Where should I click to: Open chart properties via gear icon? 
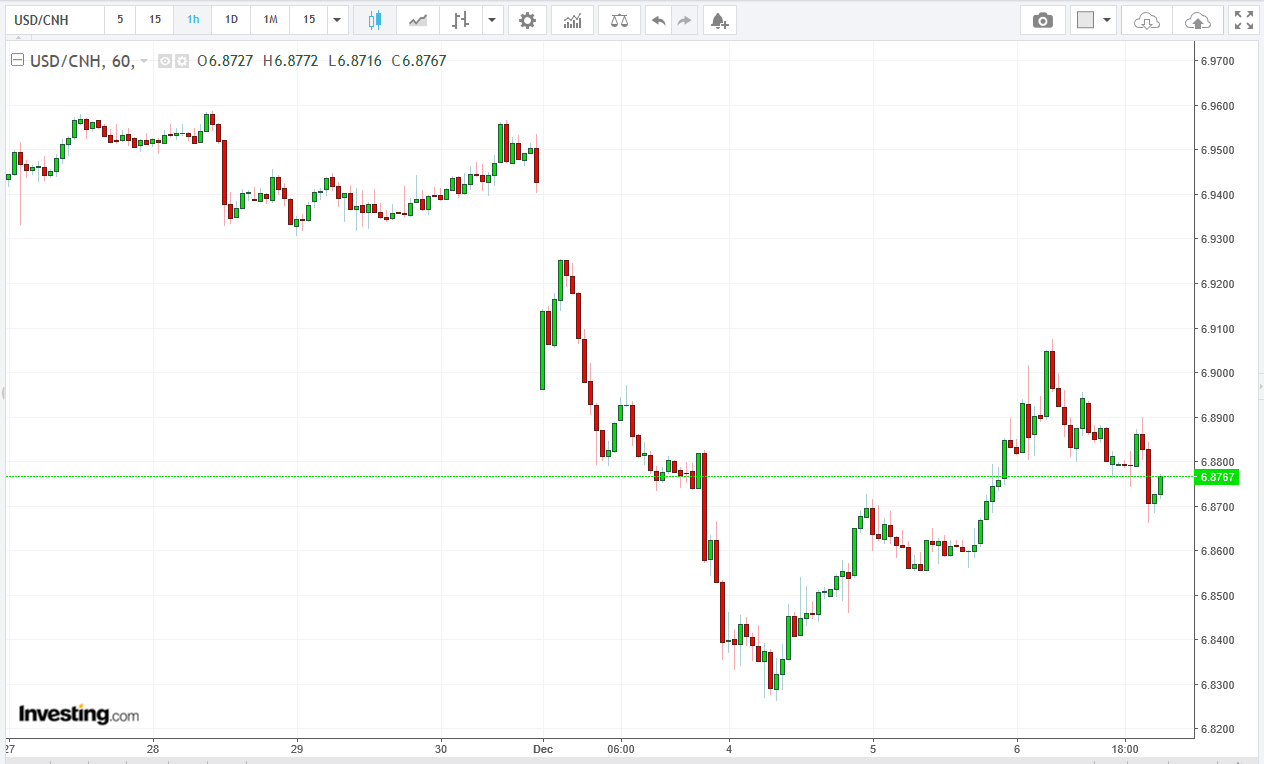(x=527, y=20)
